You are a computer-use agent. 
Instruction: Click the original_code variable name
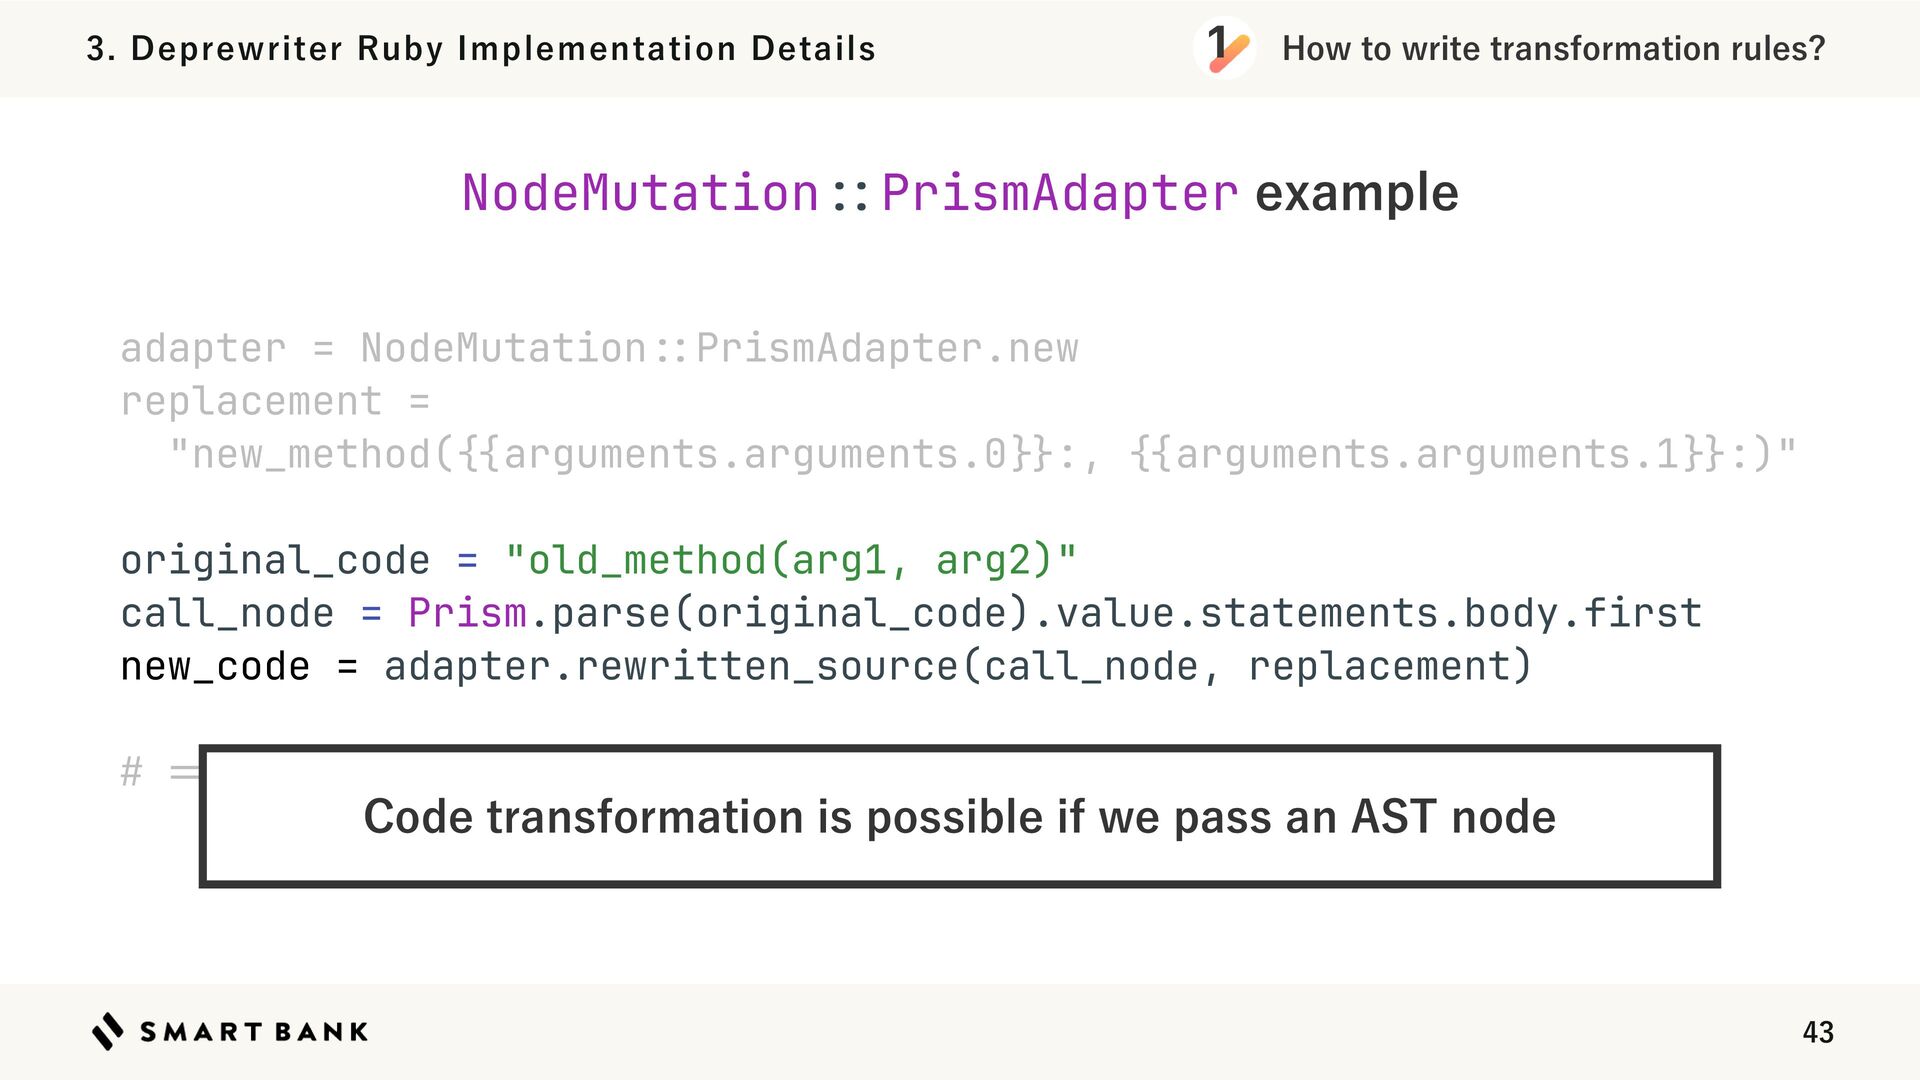click(275, 560)
